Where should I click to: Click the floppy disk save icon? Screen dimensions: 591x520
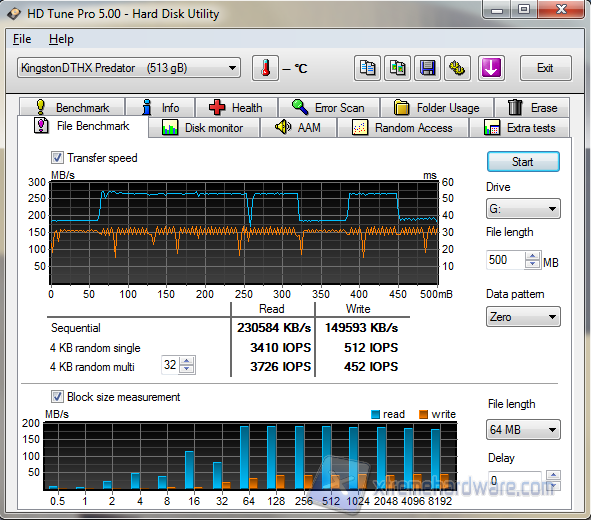427,68
